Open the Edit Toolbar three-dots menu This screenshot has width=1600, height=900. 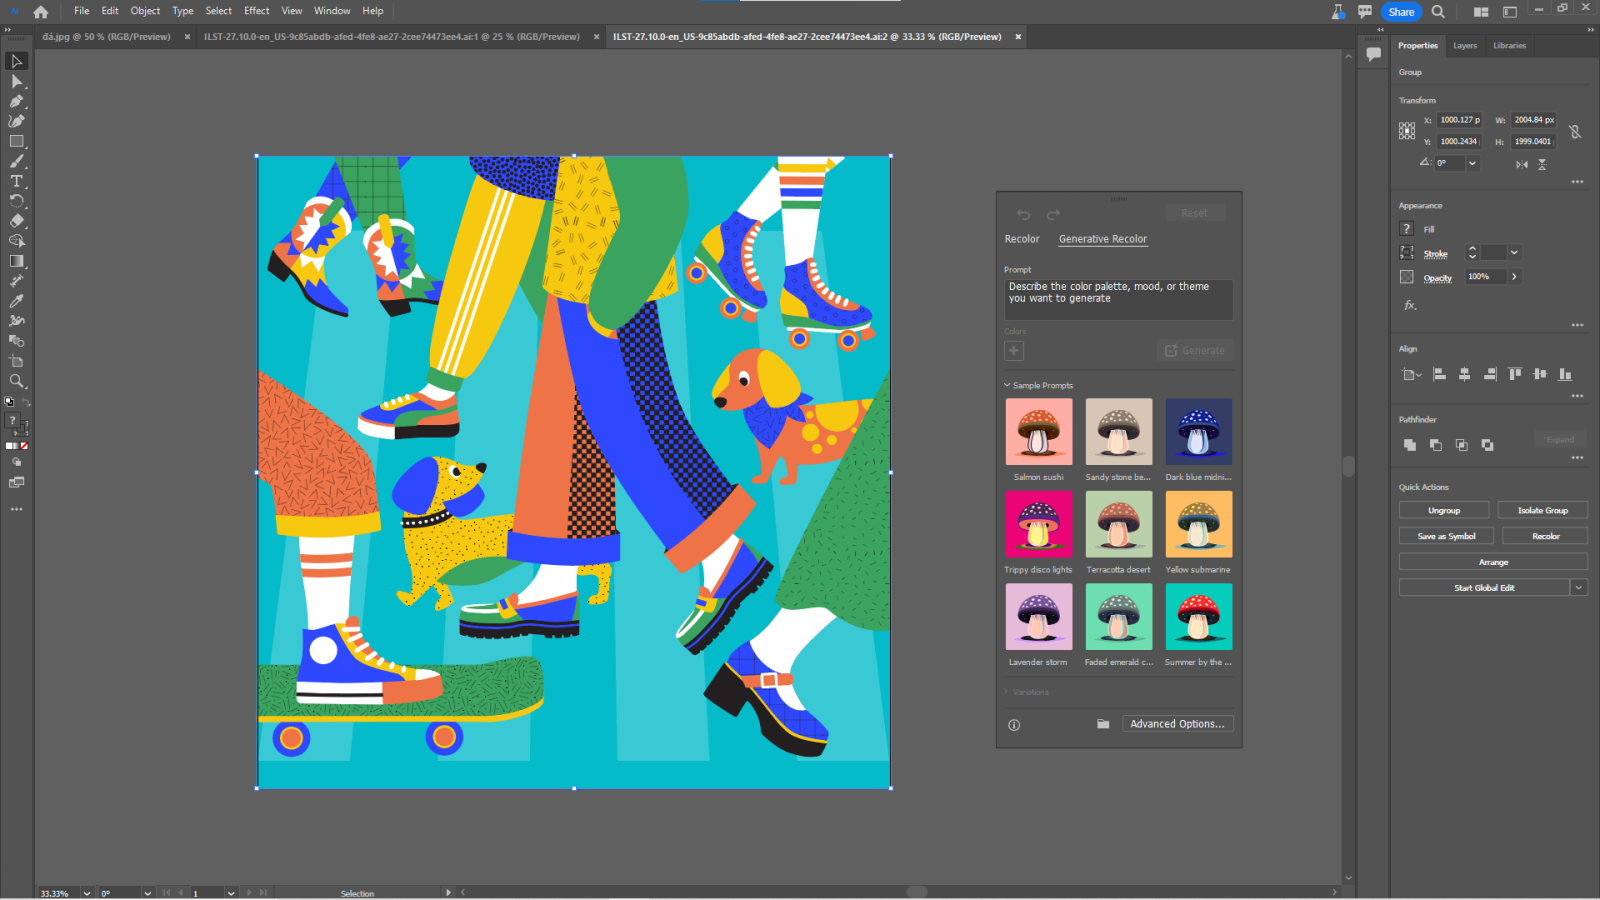pyautogui.click(x=16, y=509)
